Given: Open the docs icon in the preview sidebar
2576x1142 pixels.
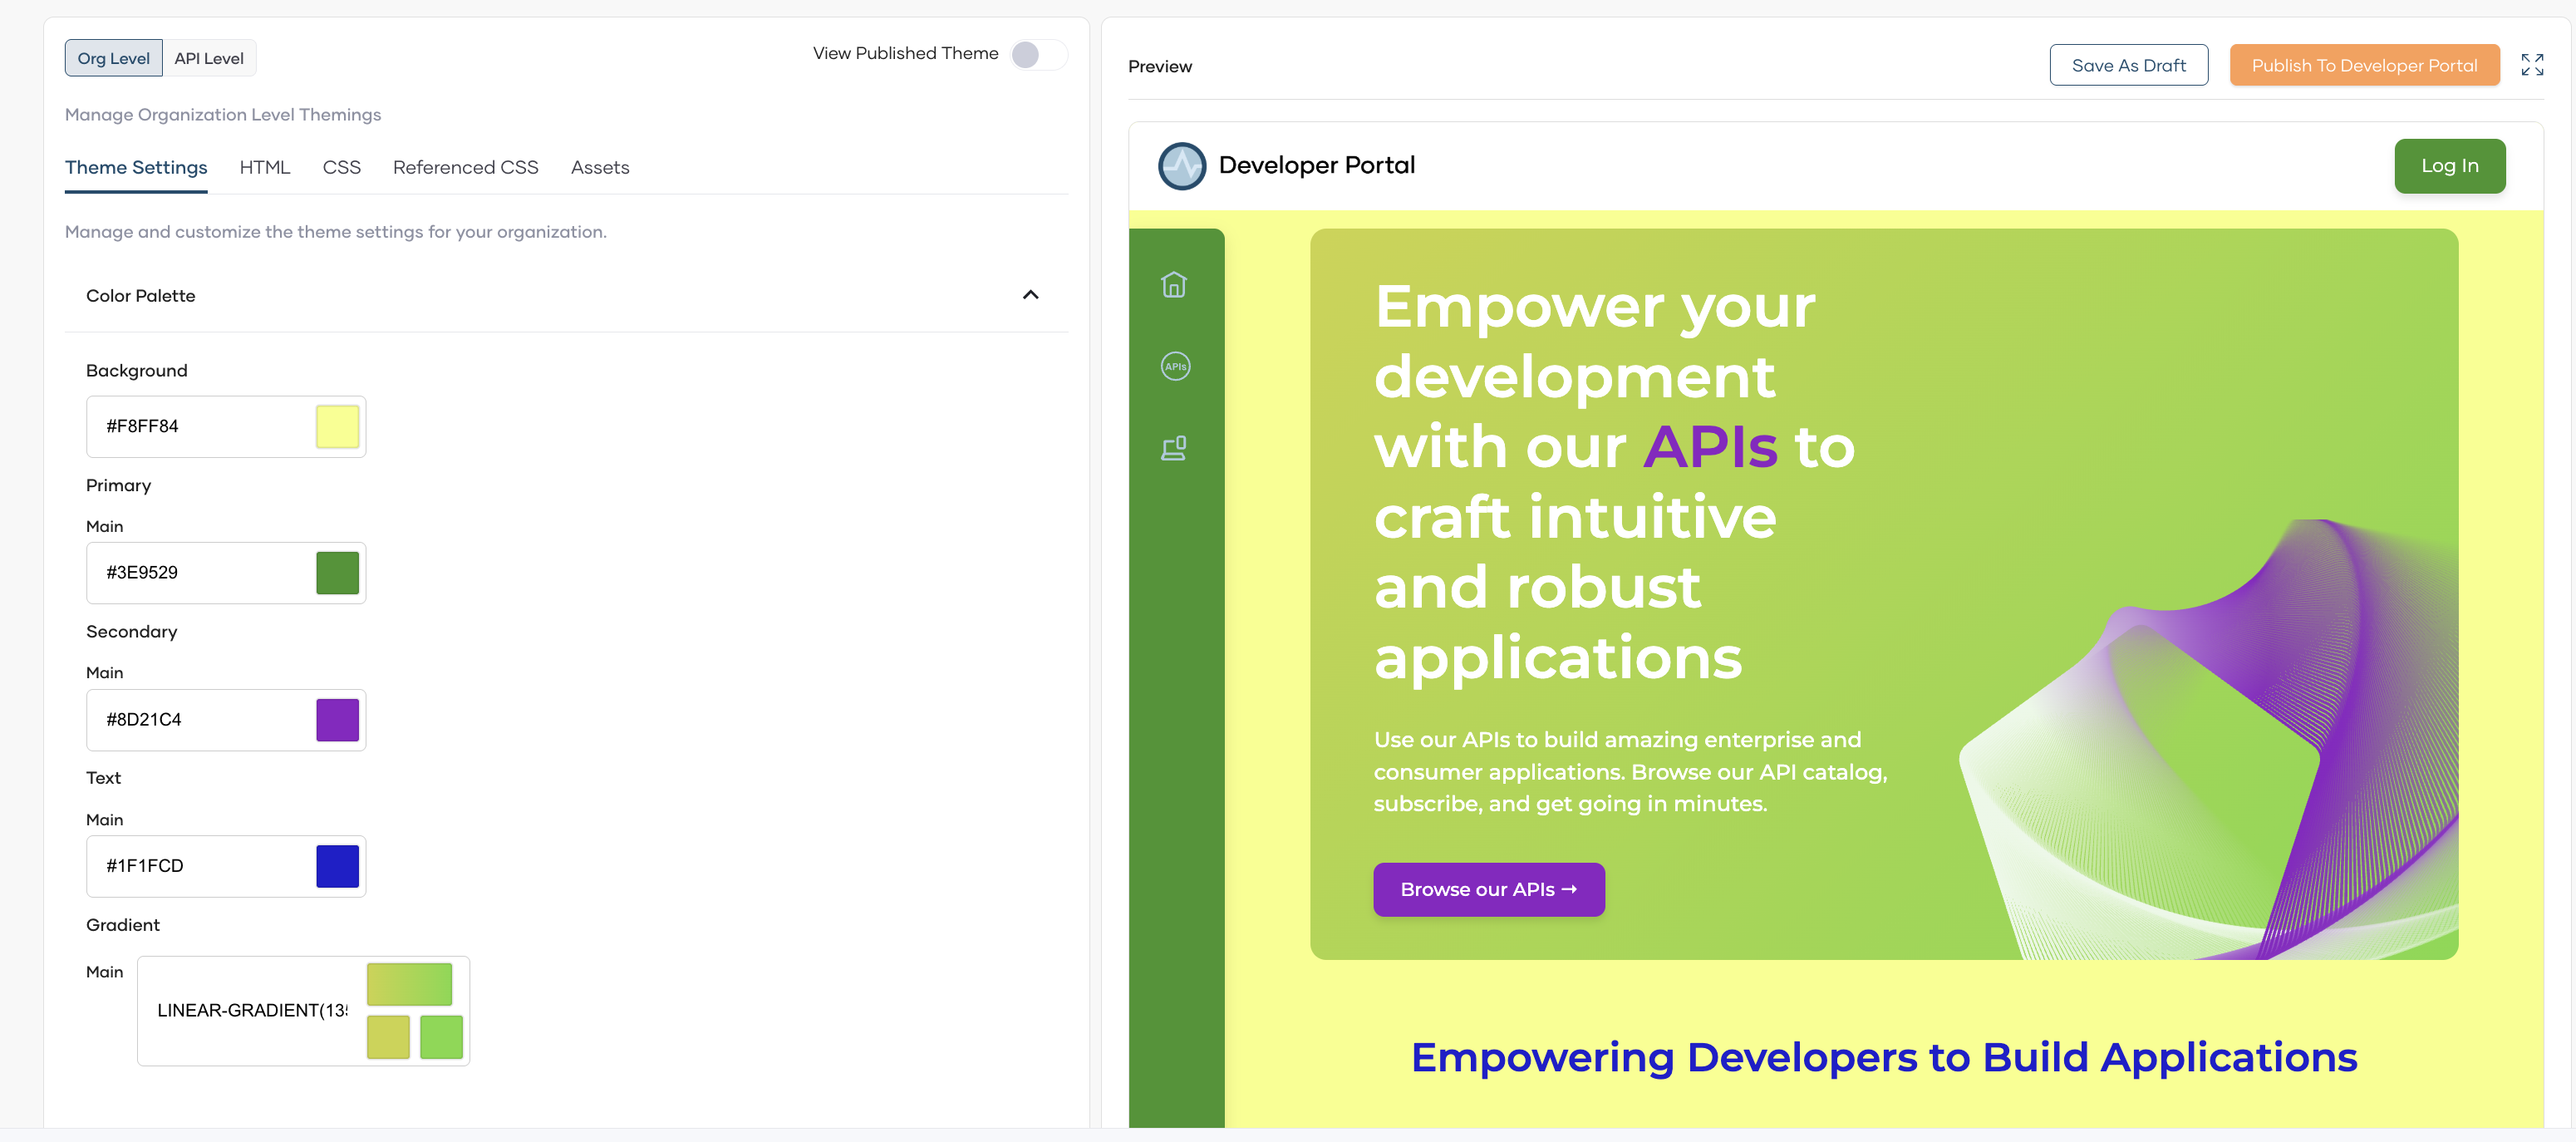Looking at the screenshot, I should click(x=1174, y=448).
